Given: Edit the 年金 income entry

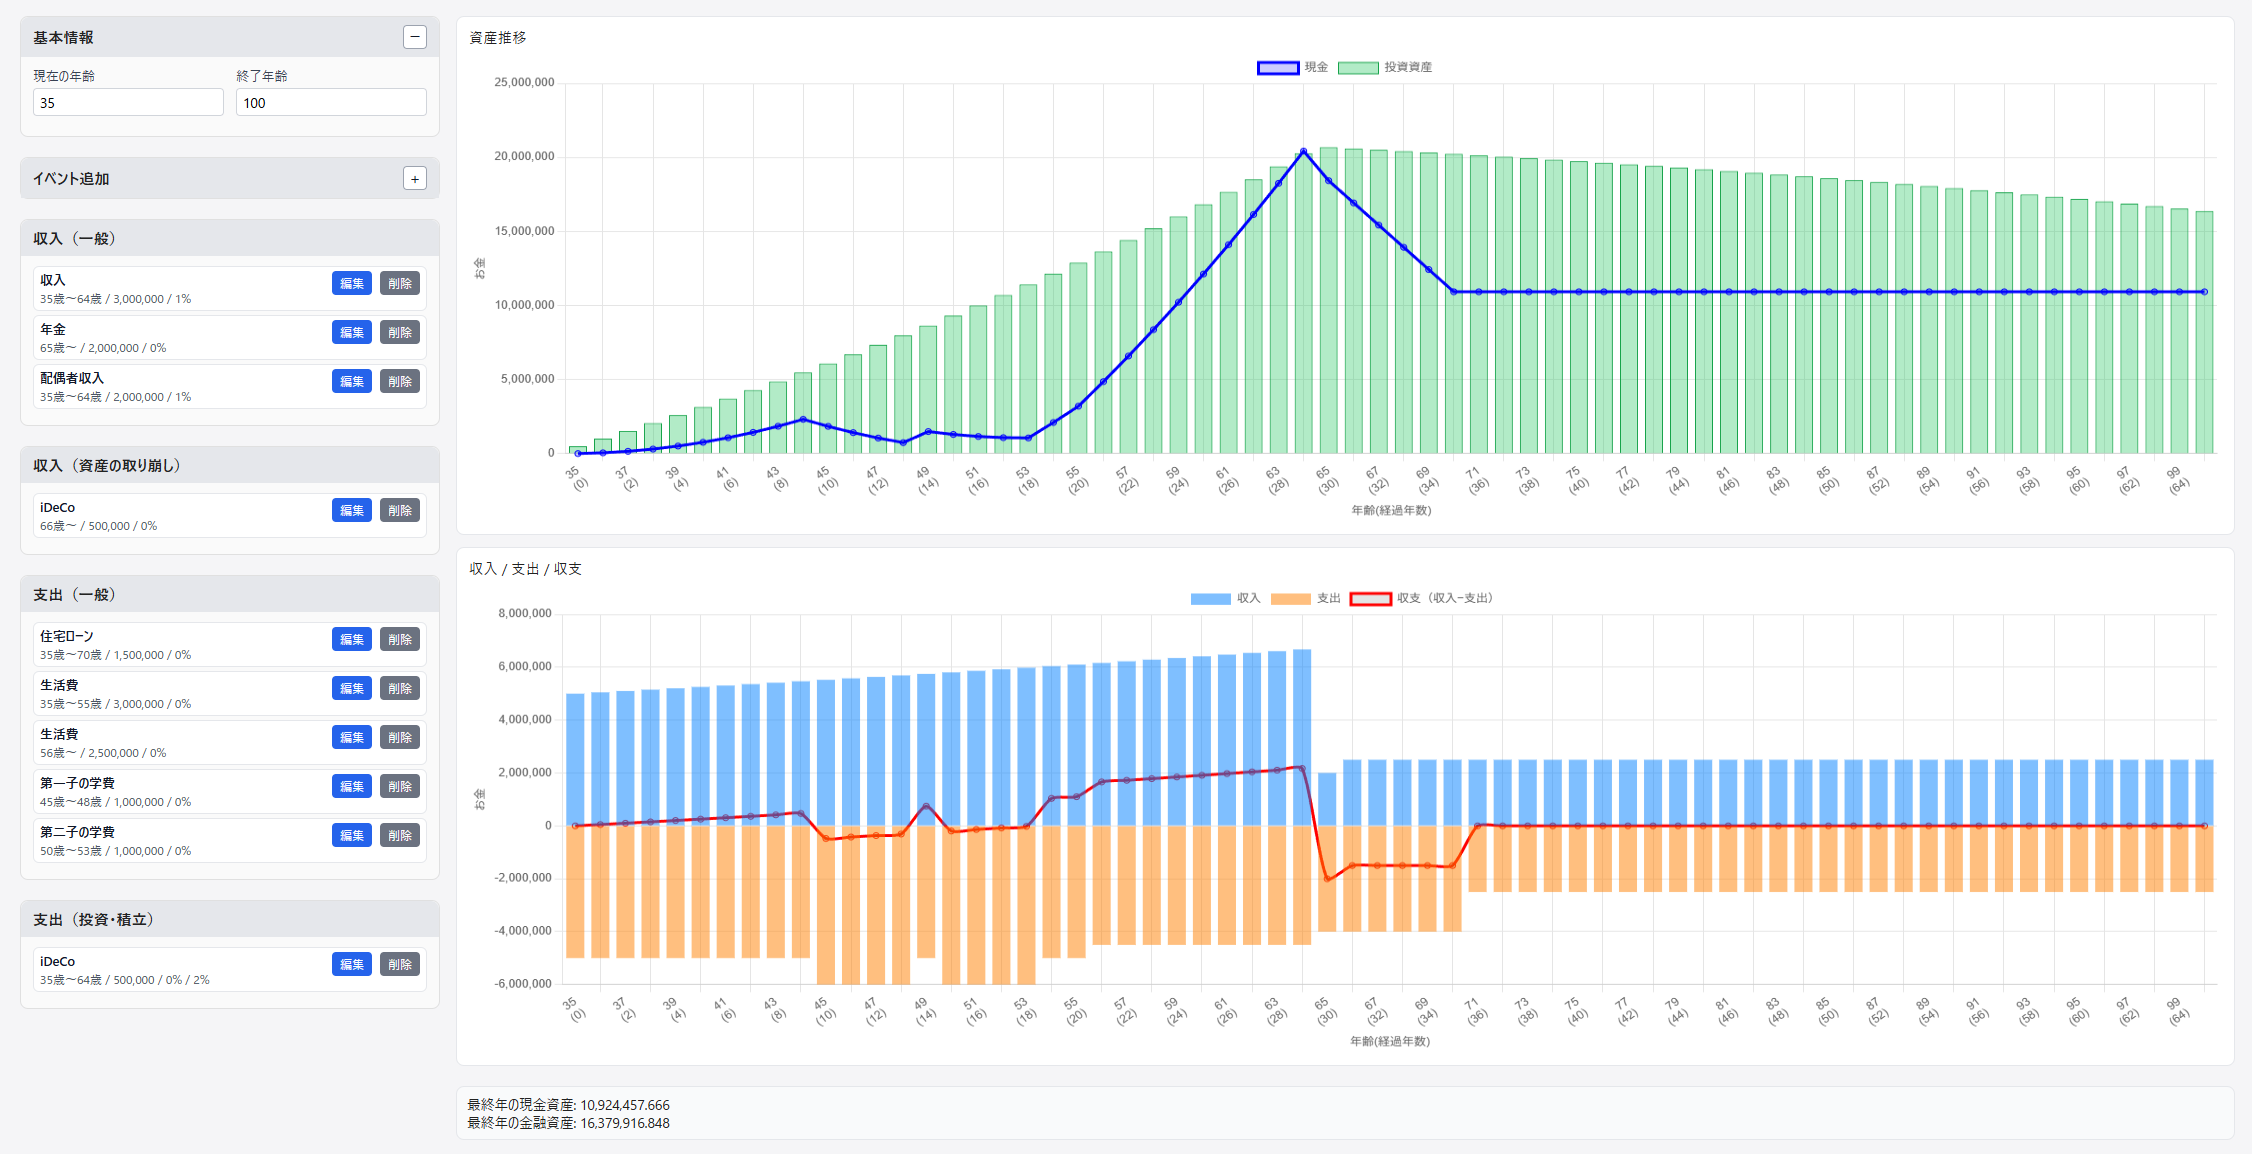Looking at the screenshot, I should (351, 332).
